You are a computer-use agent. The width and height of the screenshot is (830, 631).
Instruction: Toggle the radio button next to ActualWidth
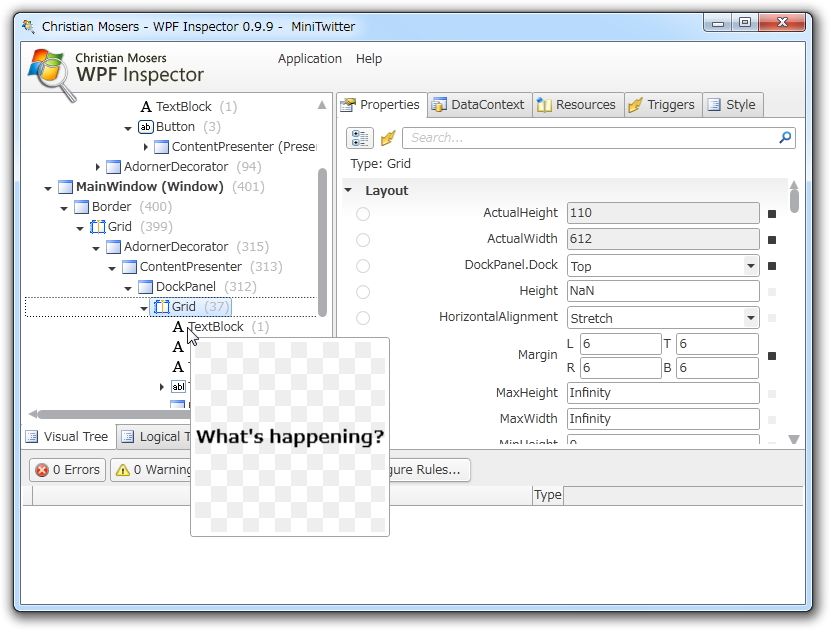point(363,240)
